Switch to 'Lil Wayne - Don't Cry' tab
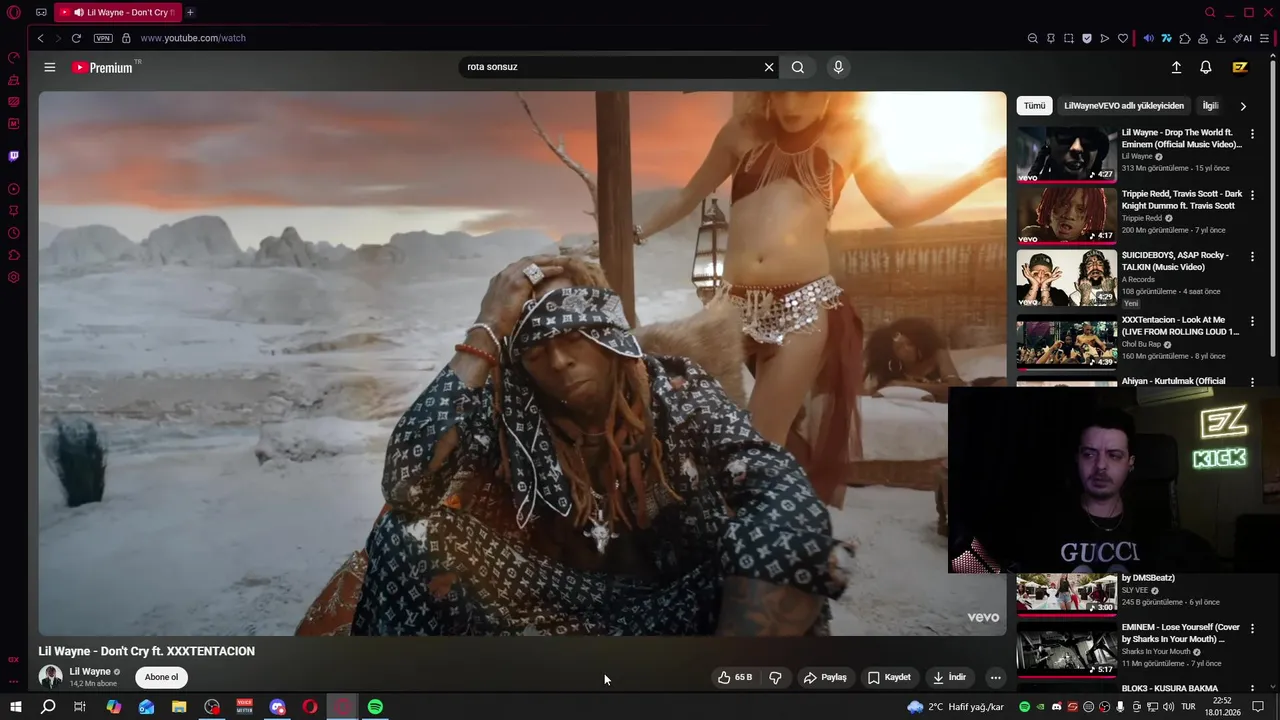This screenshot has width=1280, height=720. click(x=117, y=12)
